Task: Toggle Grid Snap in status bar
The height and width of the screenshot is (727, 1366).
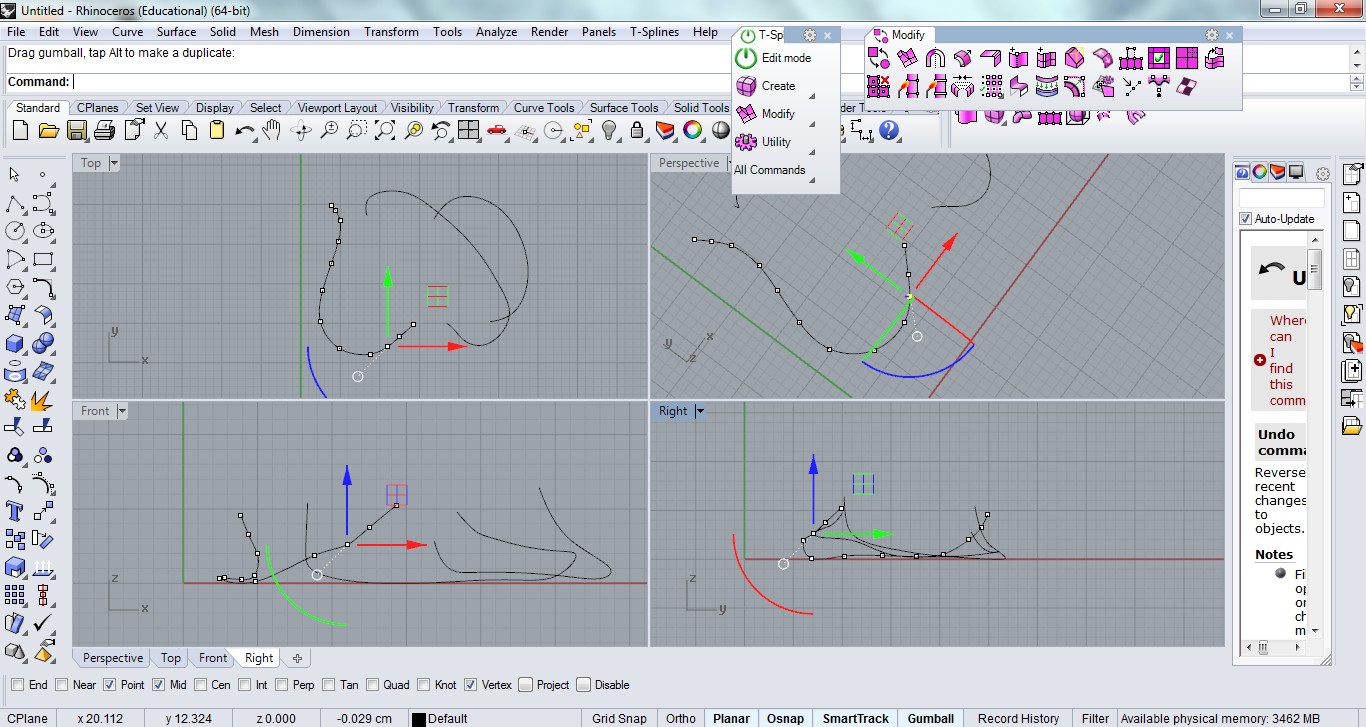Action: tap(619, 718)
